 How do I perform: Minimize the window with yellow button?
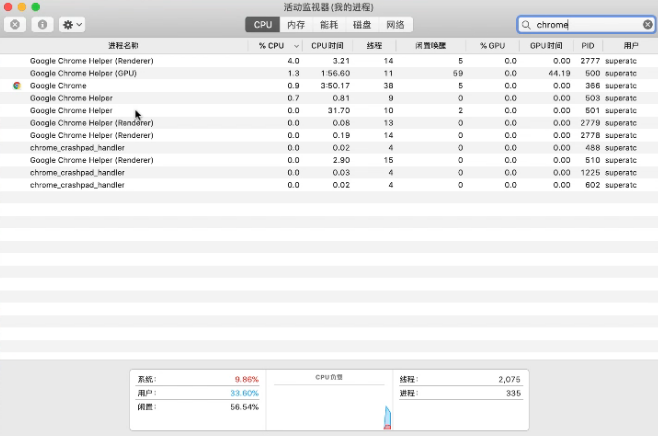(22, 7)
